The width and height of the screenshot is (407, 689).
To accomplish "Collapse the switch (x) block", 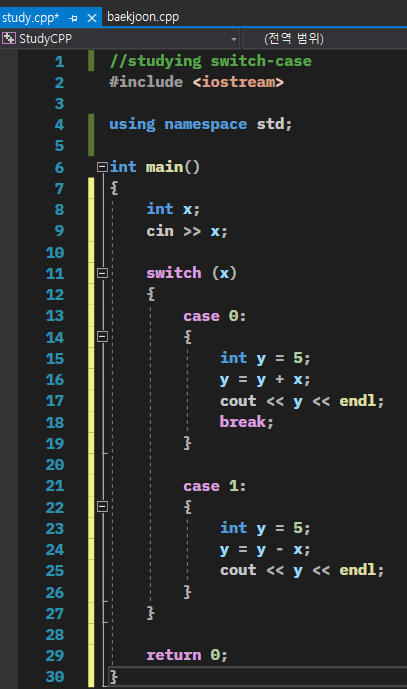I will click(x=102, y=273).
